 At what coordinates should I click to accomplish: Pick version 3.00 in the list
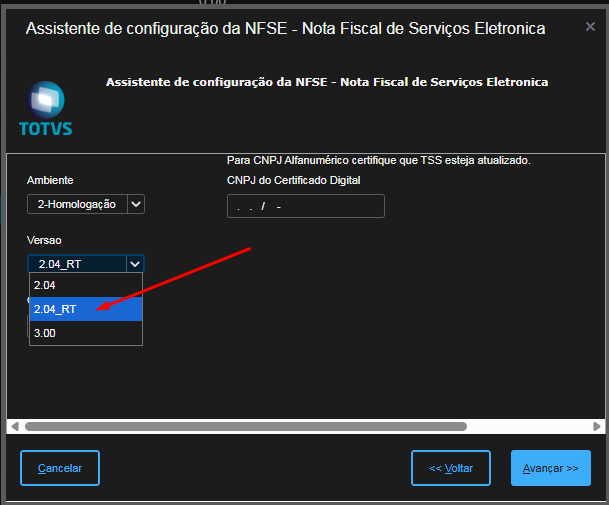[86, 333]
